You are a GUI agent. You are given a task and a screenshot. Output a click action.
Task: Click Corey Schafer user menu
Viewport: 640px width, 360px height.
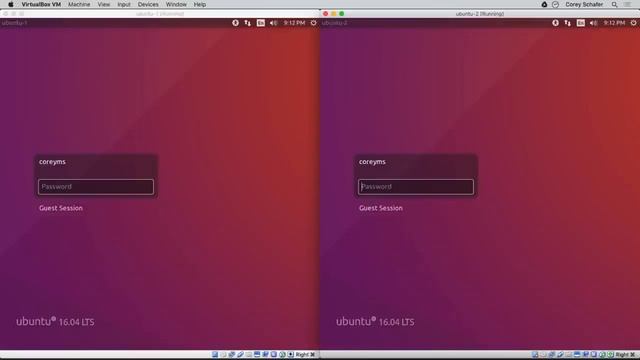(584, 4)
